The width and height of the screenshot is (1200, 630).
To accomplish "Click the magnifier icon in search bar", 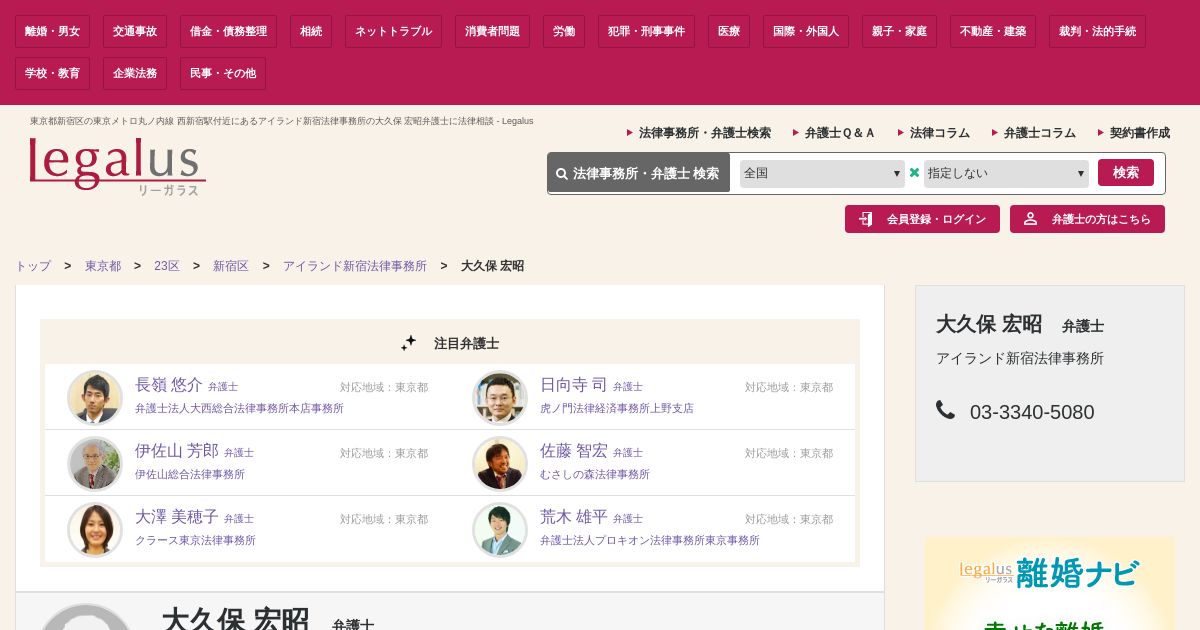I will coord(562,174).
